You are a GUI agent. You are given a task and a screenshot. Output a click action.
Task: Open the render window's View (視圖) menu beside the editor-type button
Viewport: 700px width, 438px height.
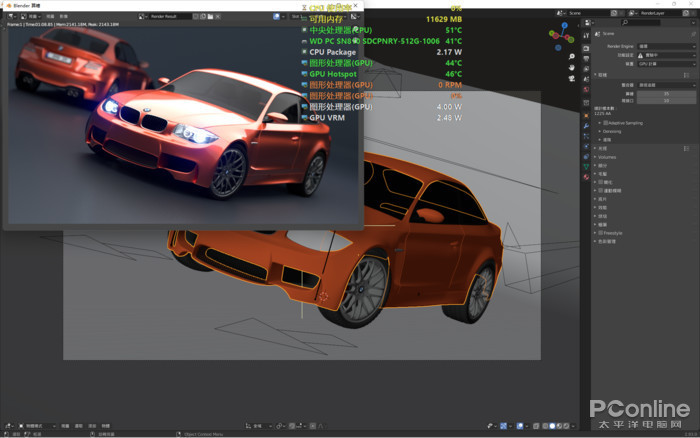tap(50, 17)
